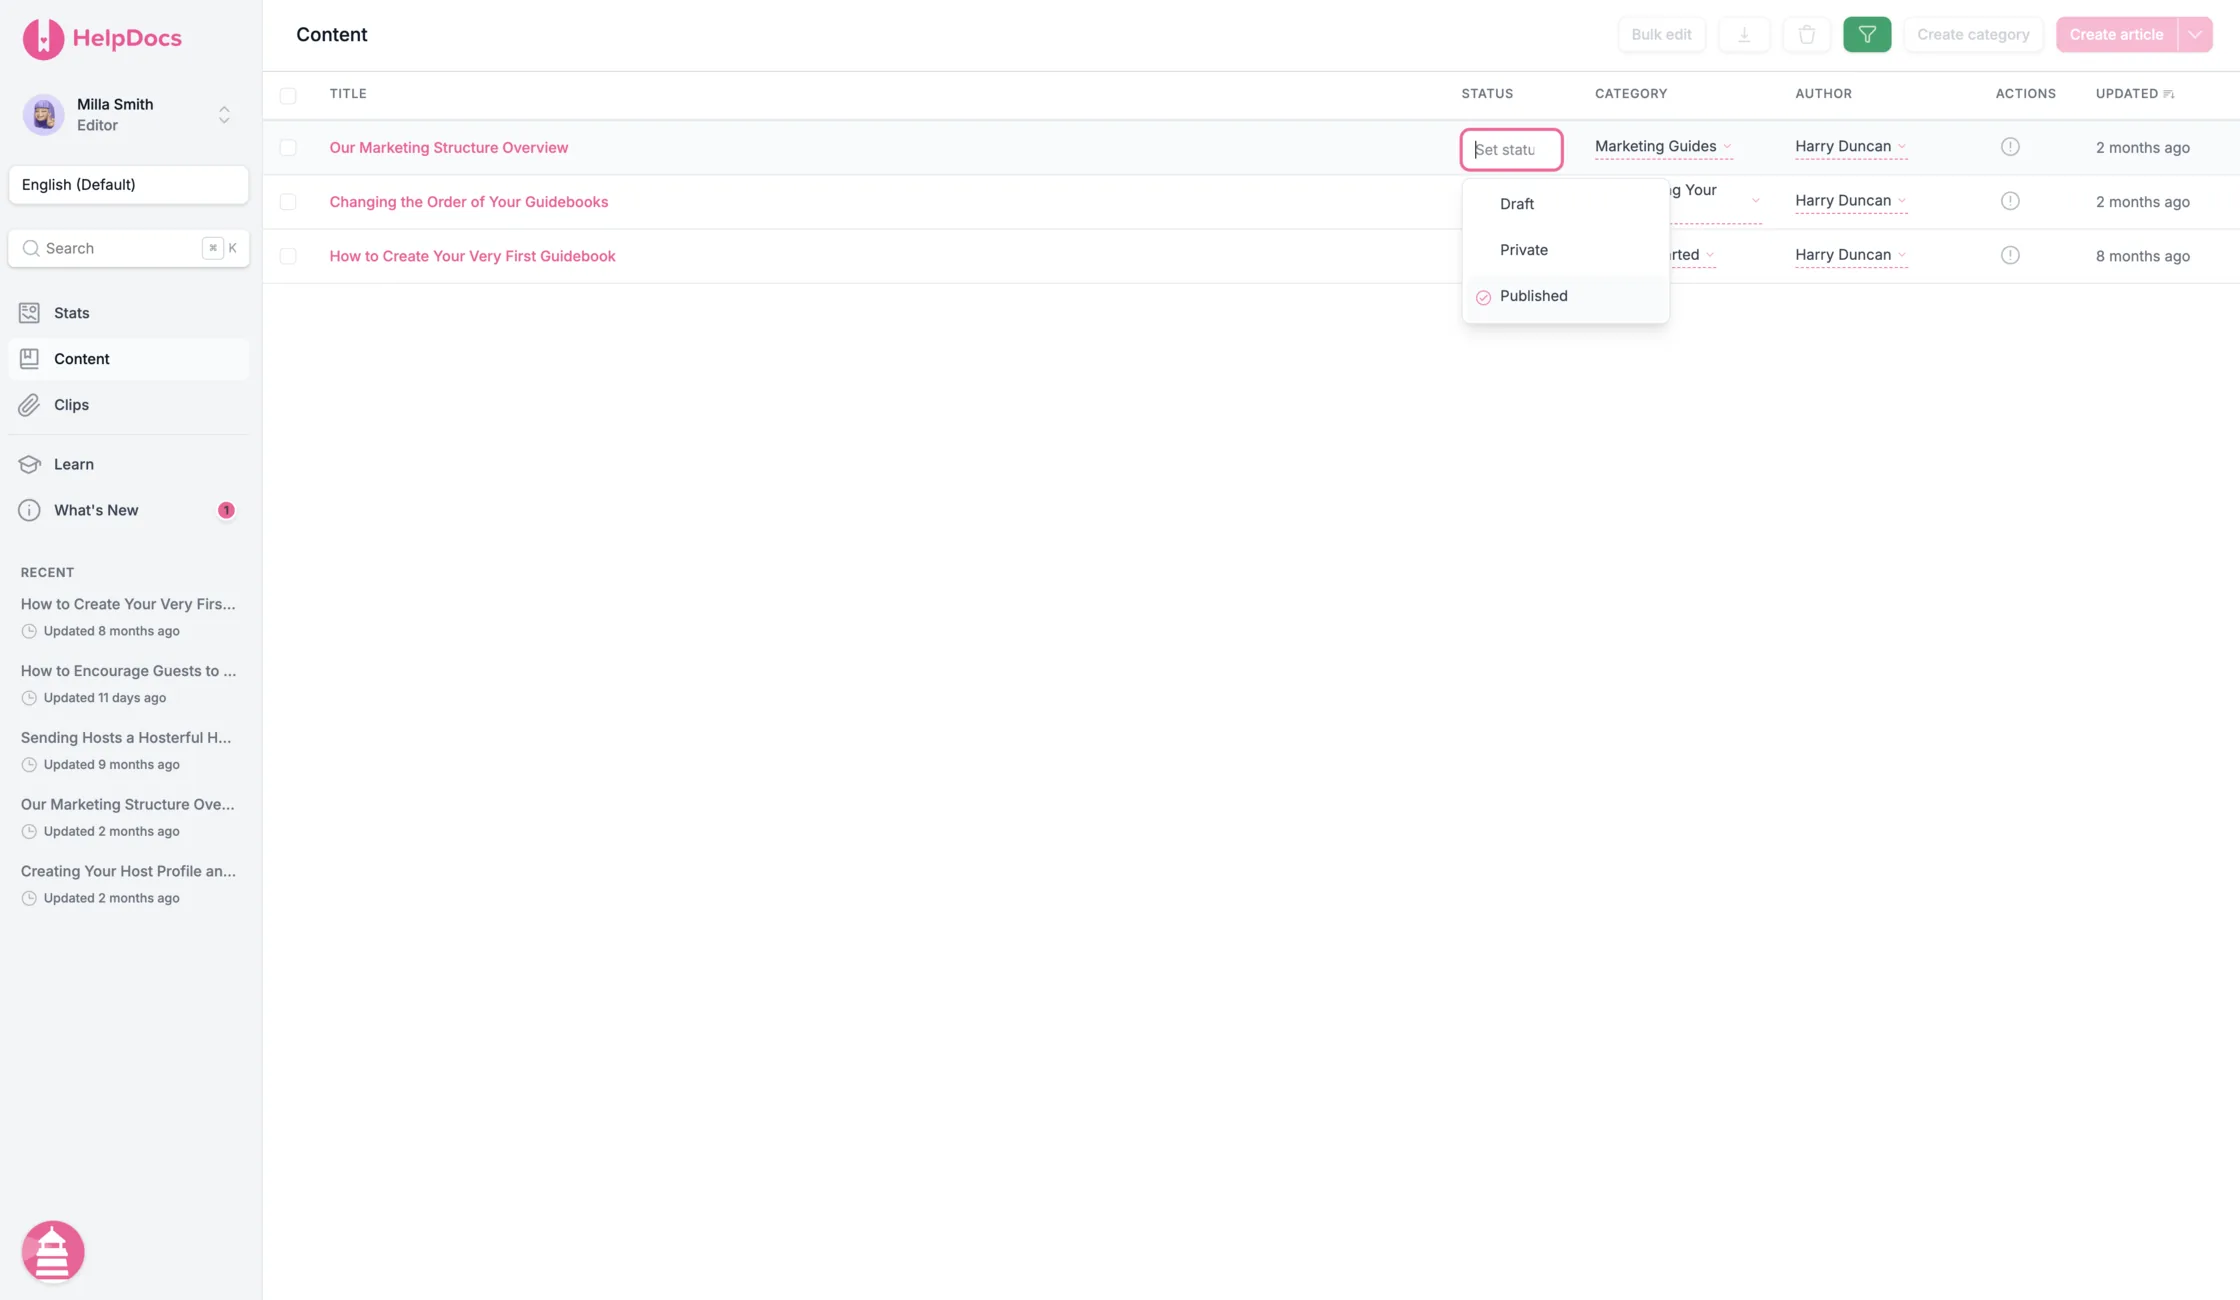This screenshot has width=2240, height=1300.
Task: Open Our Marketing Structure Overview article
Action: pos(448,148)
